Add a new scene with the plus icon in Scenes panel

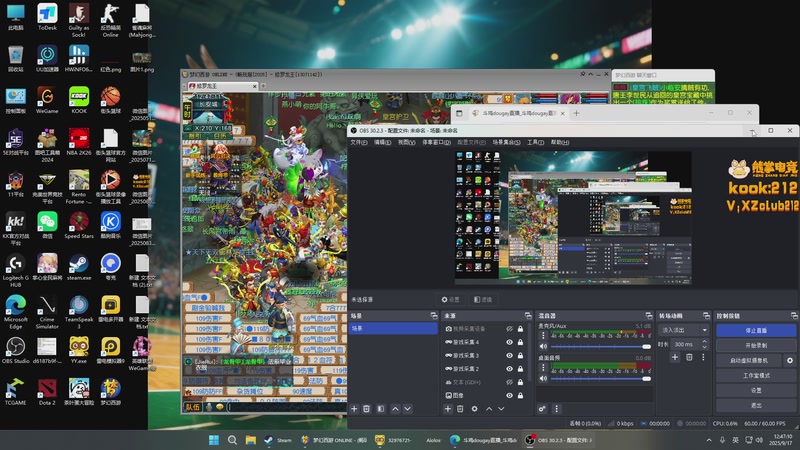pyautogui.click(x=354, y=409)
